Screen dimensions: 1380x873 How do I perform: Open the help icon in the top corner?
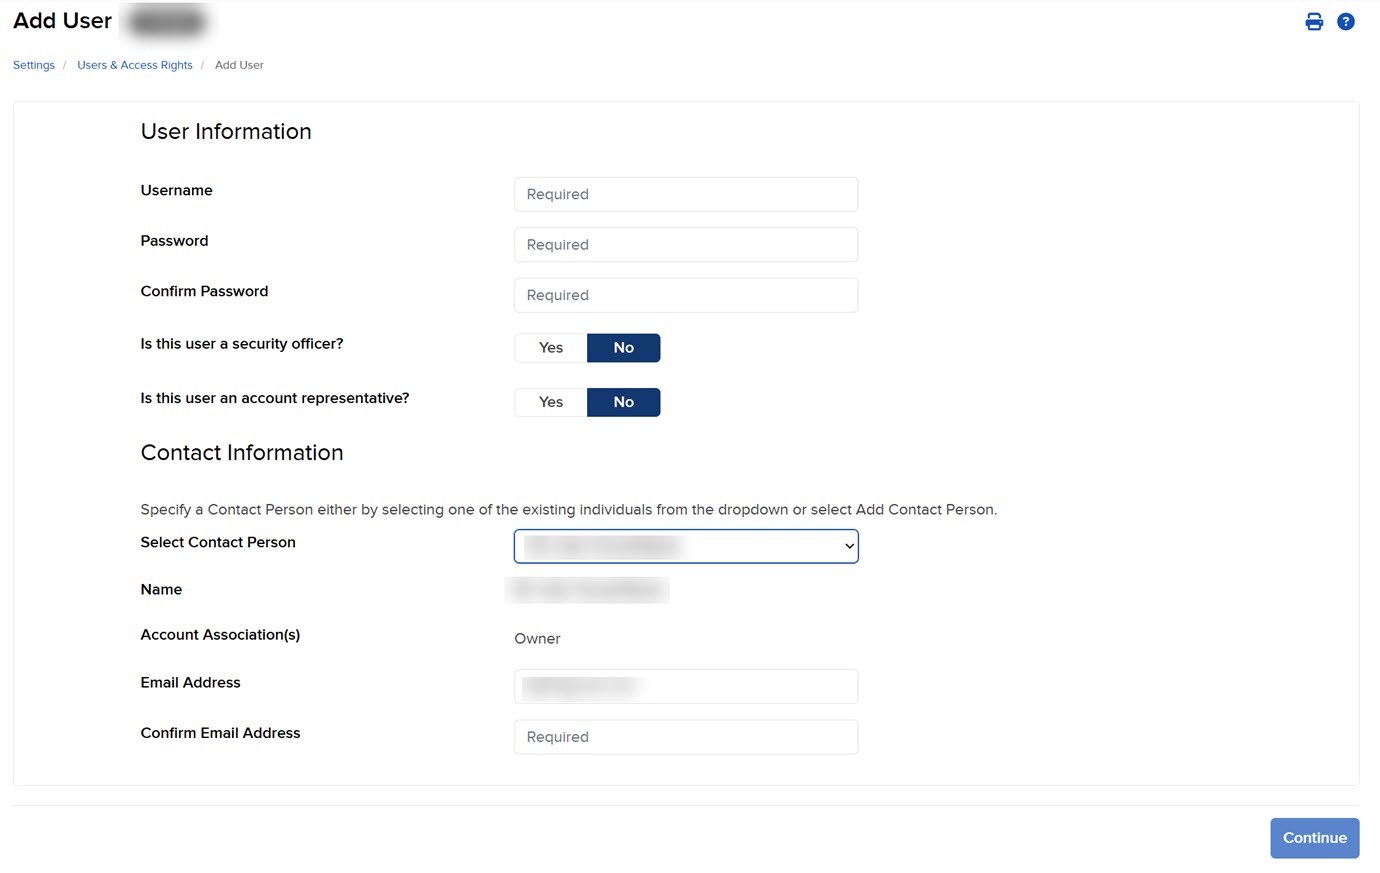1345,21
